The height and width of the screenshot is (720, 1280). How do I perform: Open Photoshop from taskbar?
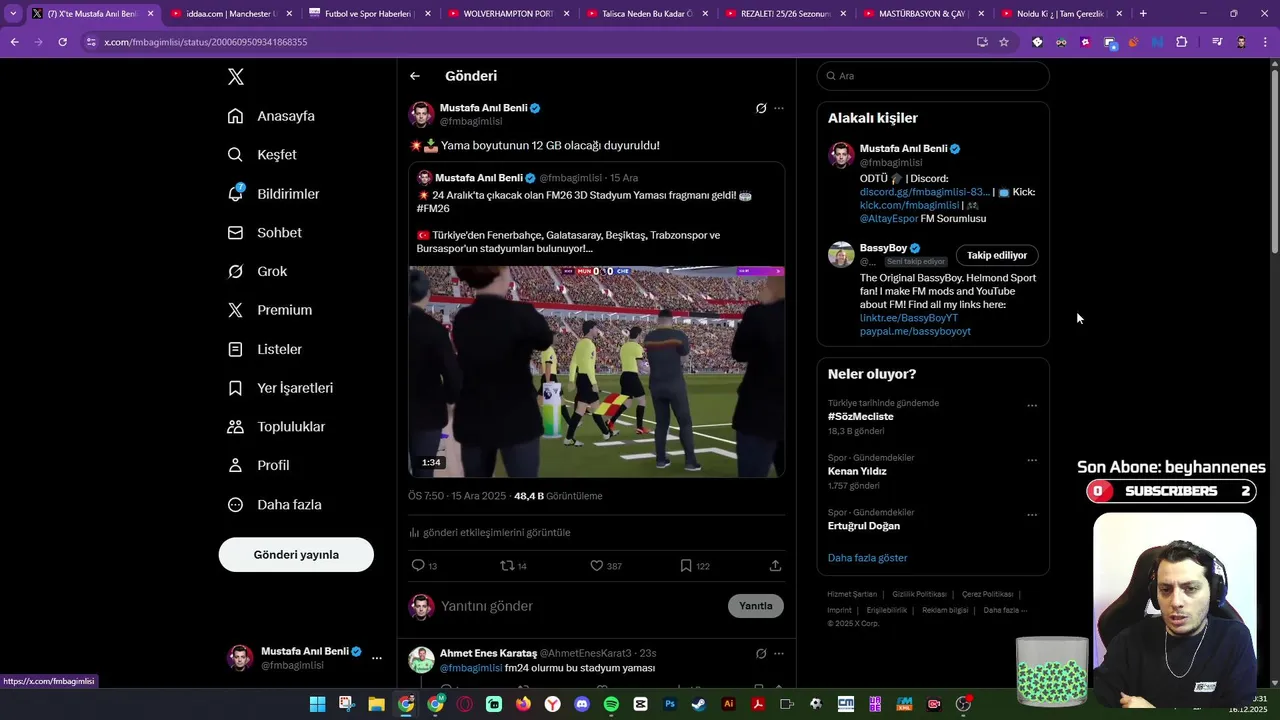point(670,705)
